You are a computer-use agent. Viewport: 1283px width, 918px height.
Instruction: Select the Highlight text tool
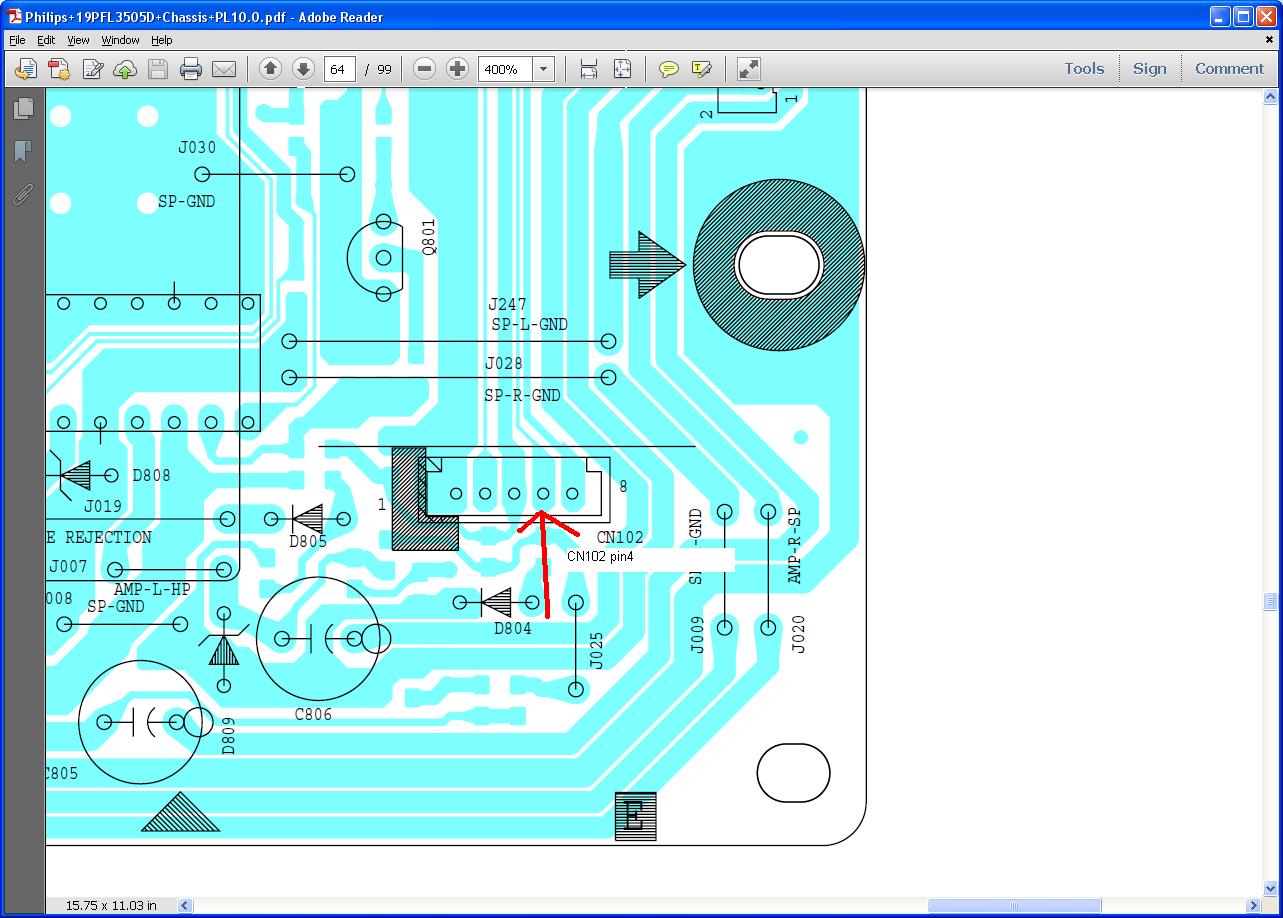(x=701, y=69)
